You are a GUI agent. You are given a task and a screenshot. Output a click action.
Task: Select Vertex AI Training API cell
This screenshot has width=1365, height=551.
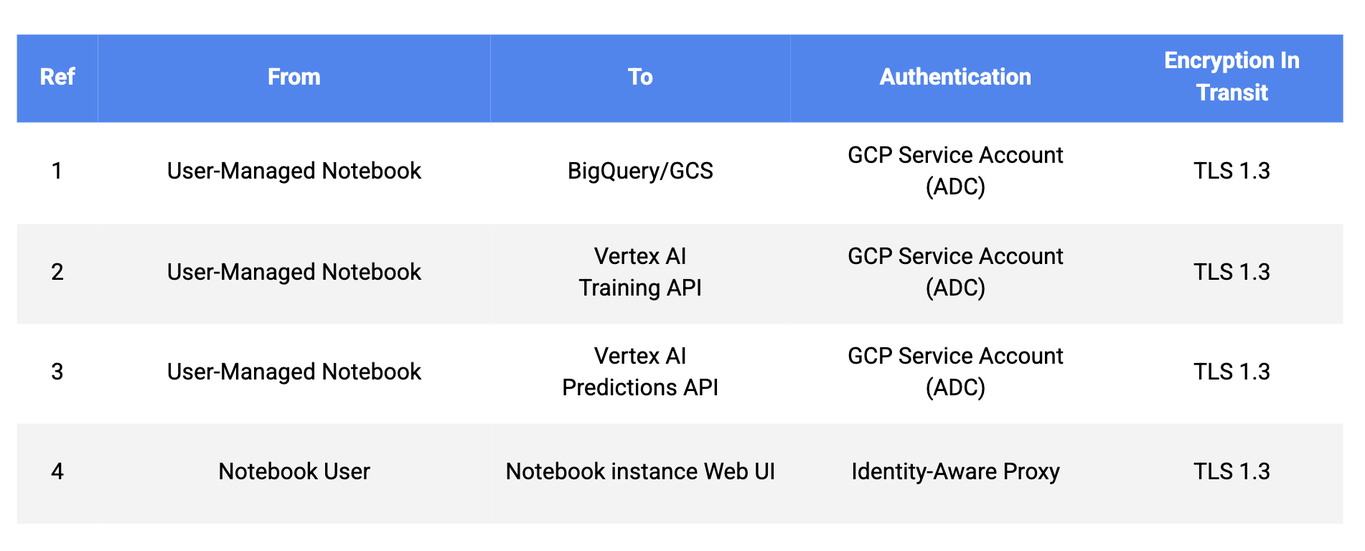[640, 272]
